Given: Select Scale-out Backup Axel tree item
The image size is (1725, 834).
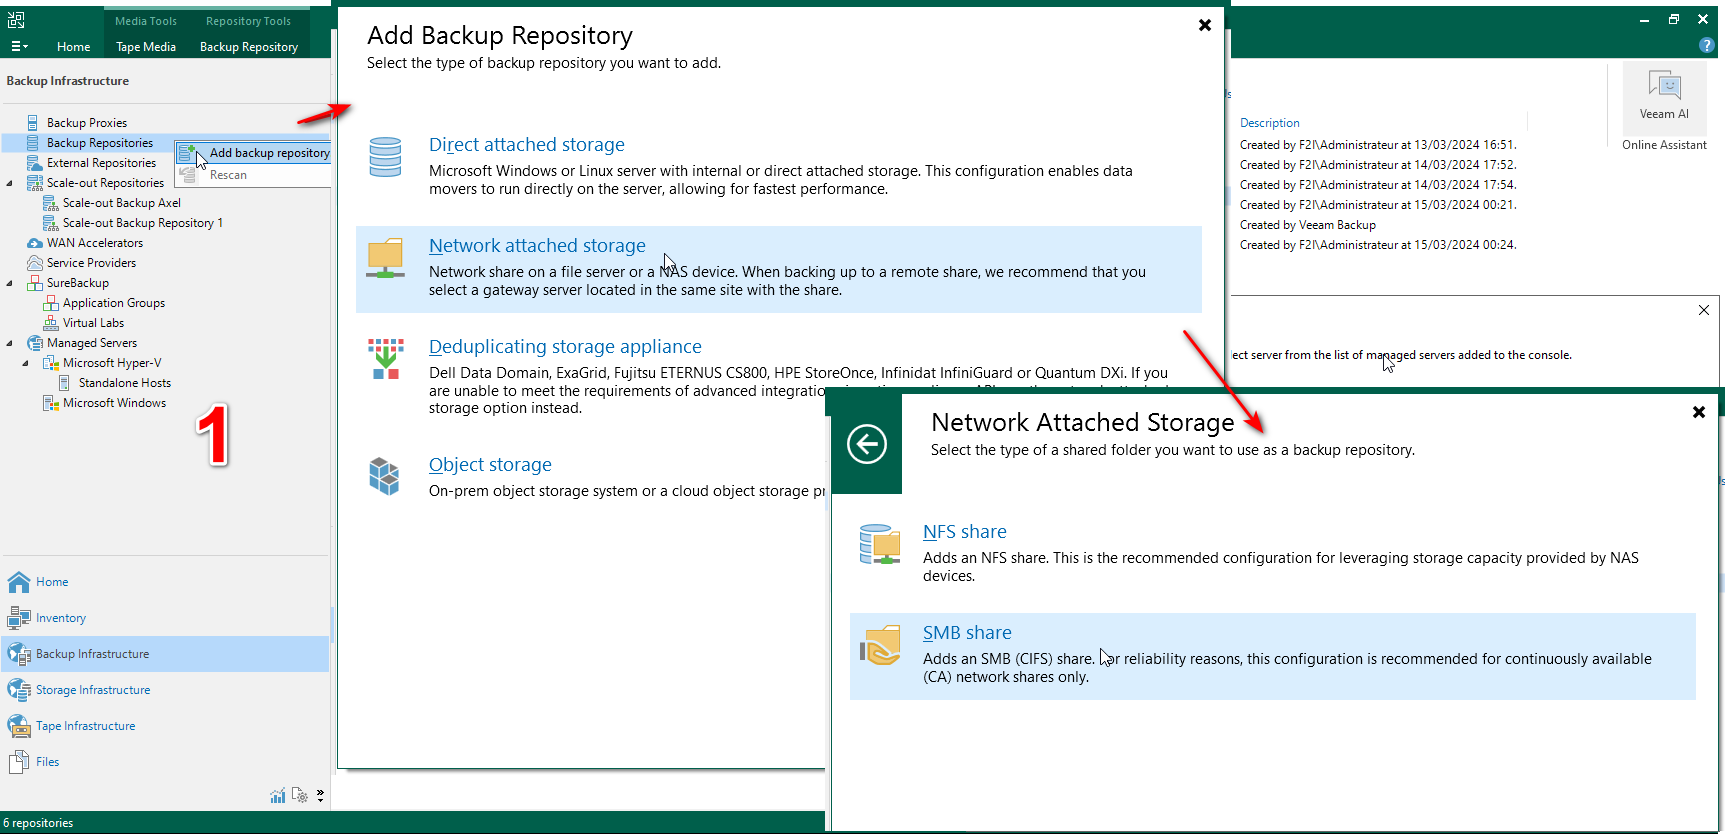Looking at the screenshot, I should pos(122,203).
